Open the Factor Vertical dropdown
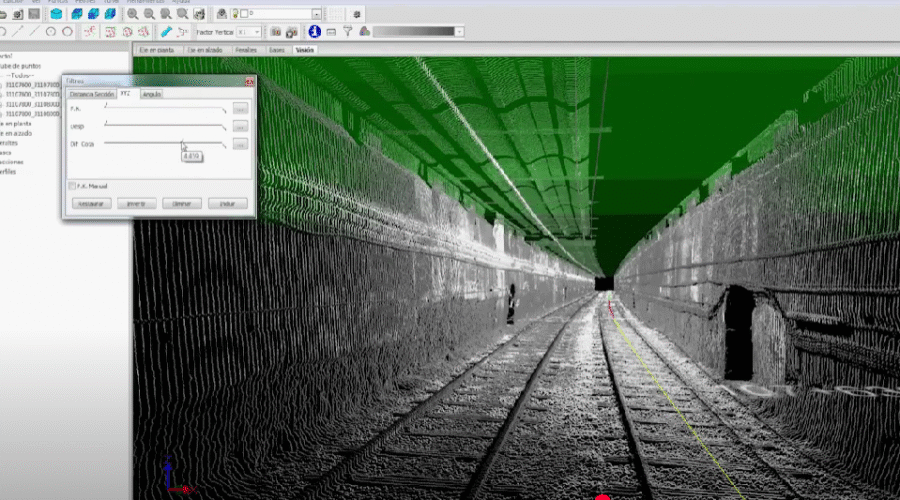 [255, 32]
